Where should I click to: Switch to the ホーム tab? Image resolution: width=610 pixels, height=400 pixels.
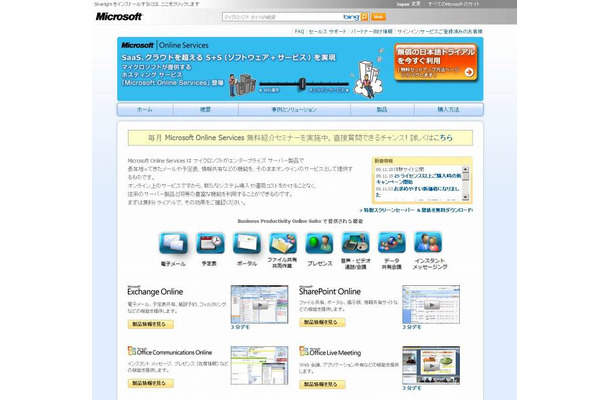click(145, 110)
